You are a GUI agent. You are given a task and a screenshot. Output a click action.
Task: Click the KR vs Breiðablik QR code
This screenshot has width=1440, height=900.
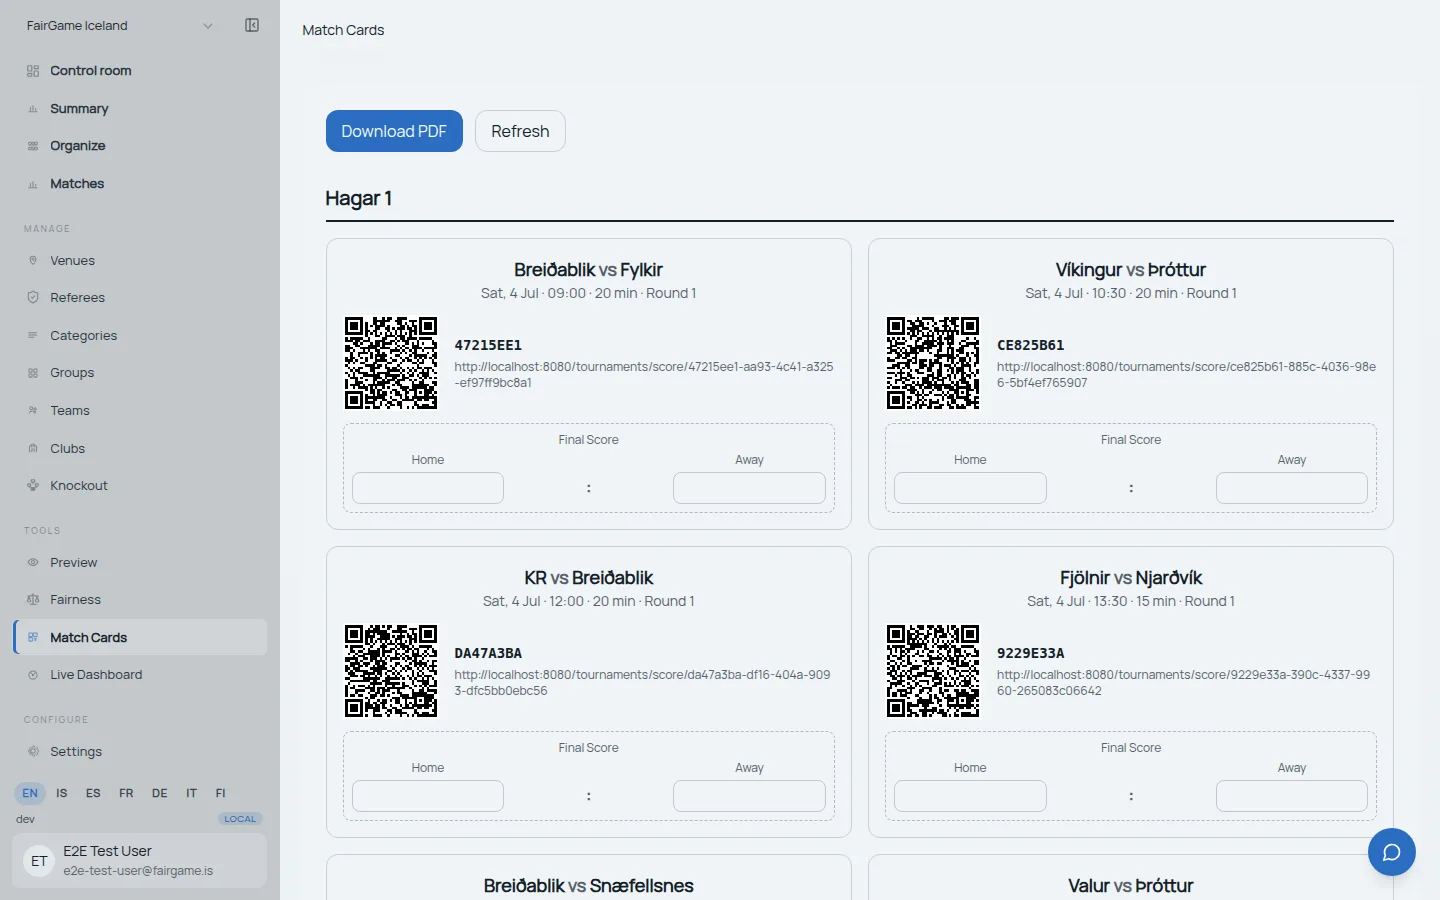point(391,671)
